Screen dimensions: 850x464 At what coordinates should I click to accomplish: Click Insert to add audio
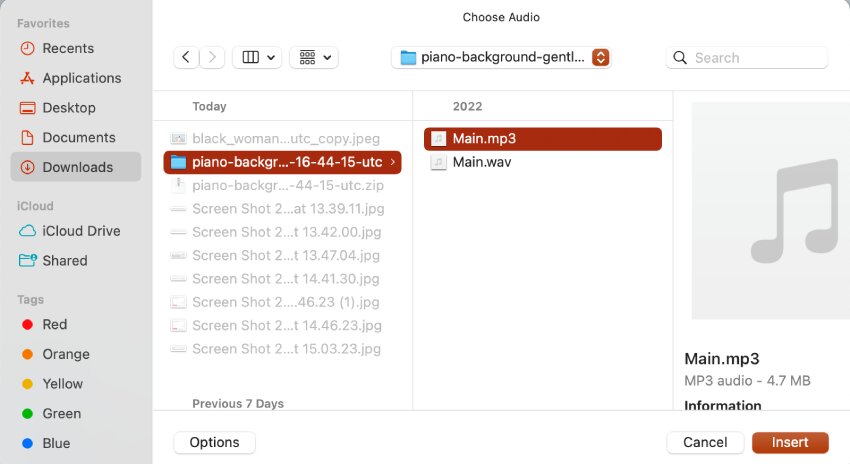coord(790,442)
